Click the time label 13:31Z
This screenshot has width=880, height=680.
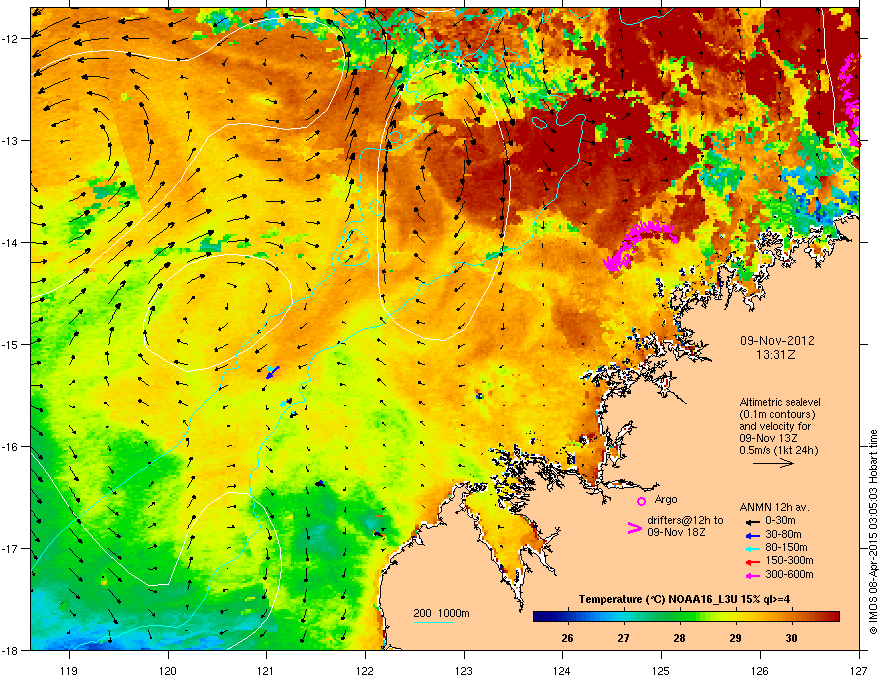776,355
